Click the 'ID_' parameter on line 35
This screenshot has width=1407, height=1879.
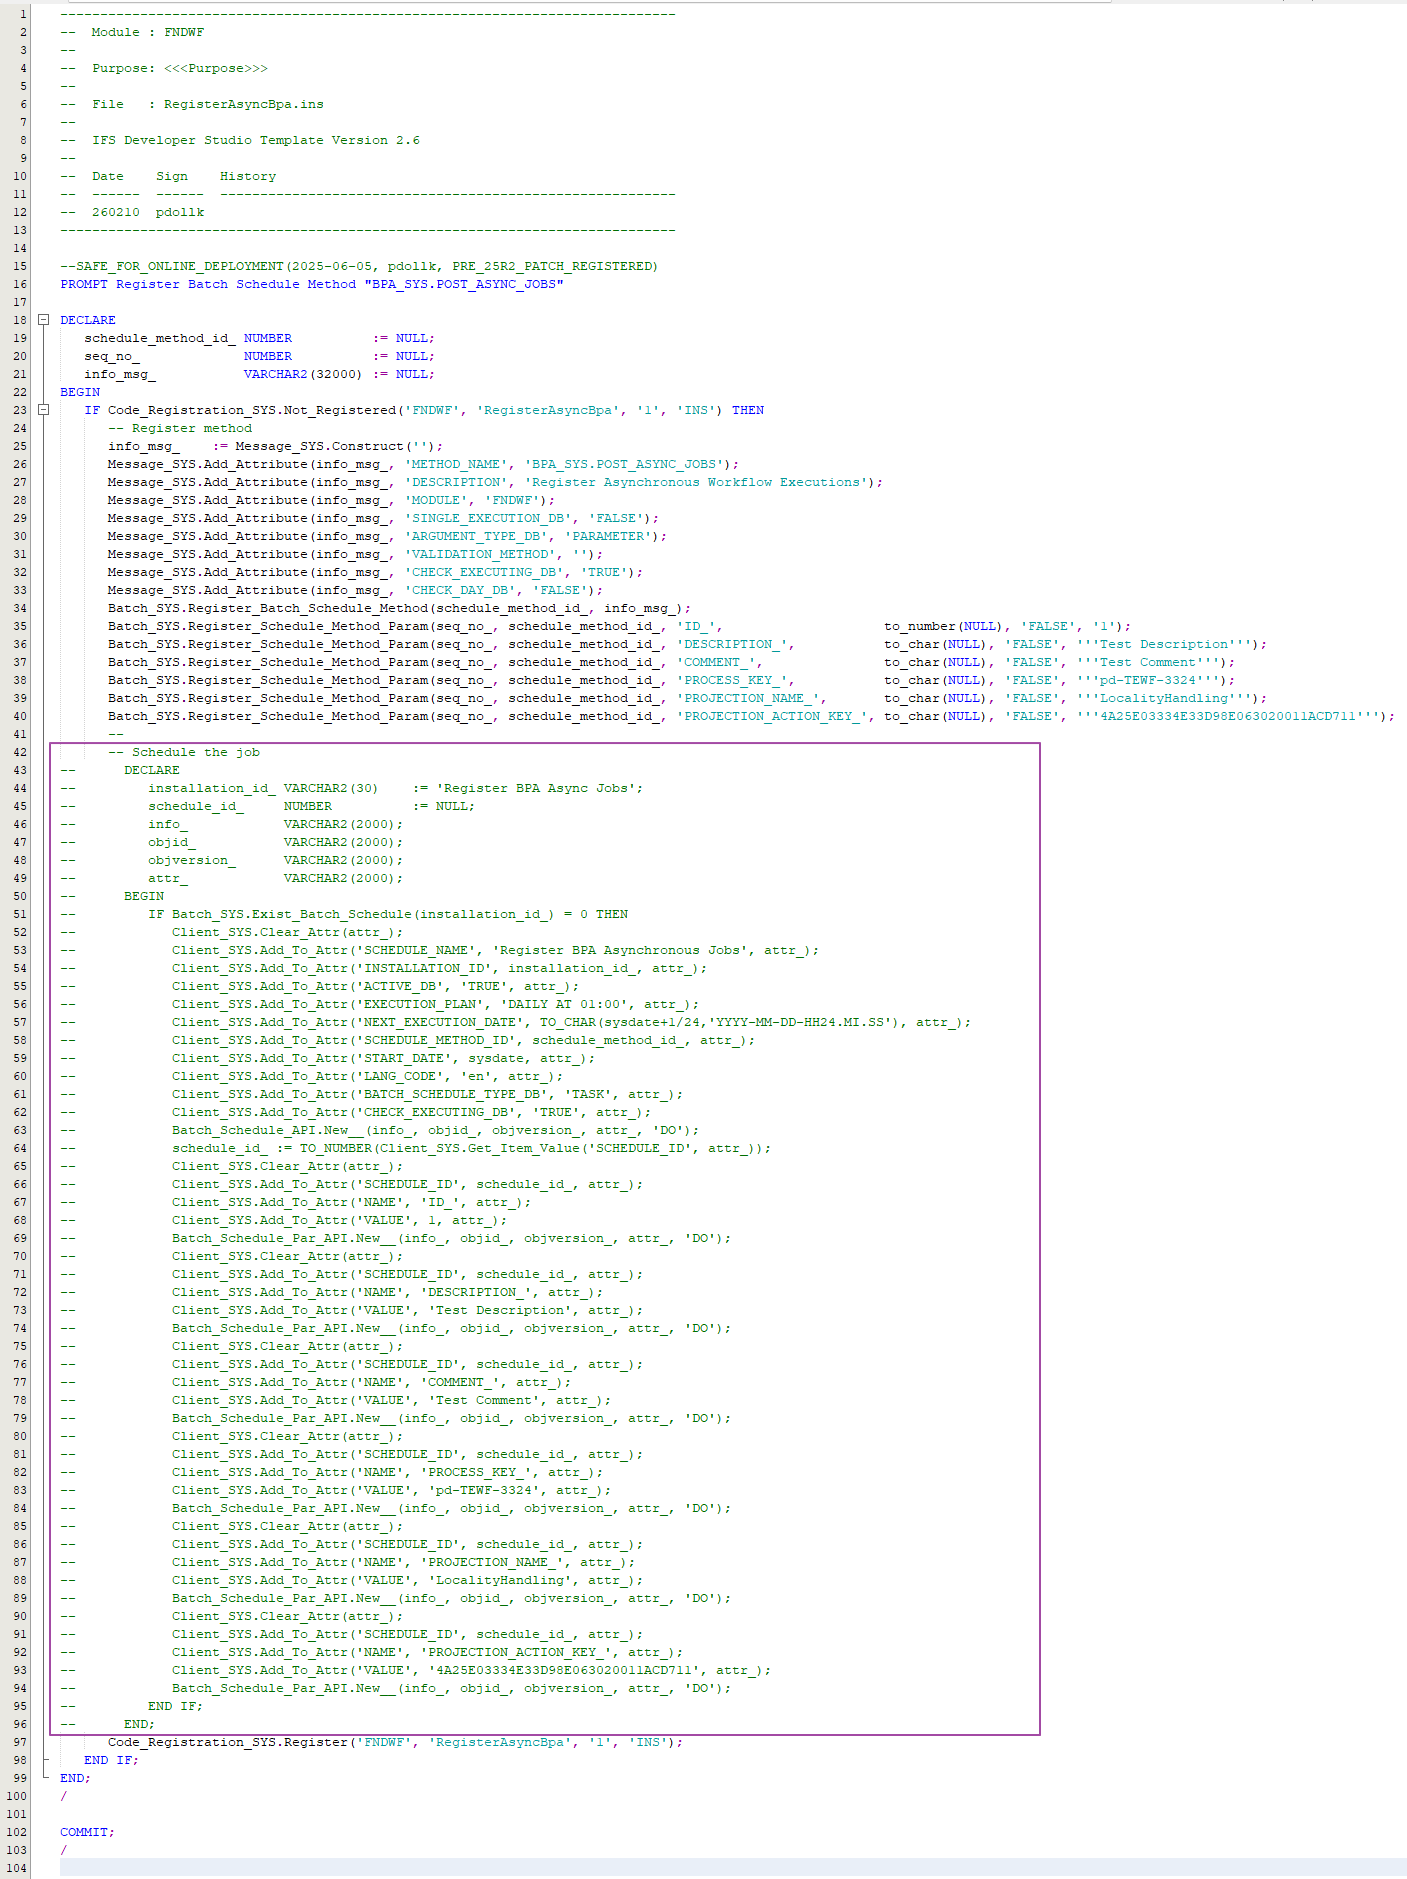coord(696,626)
